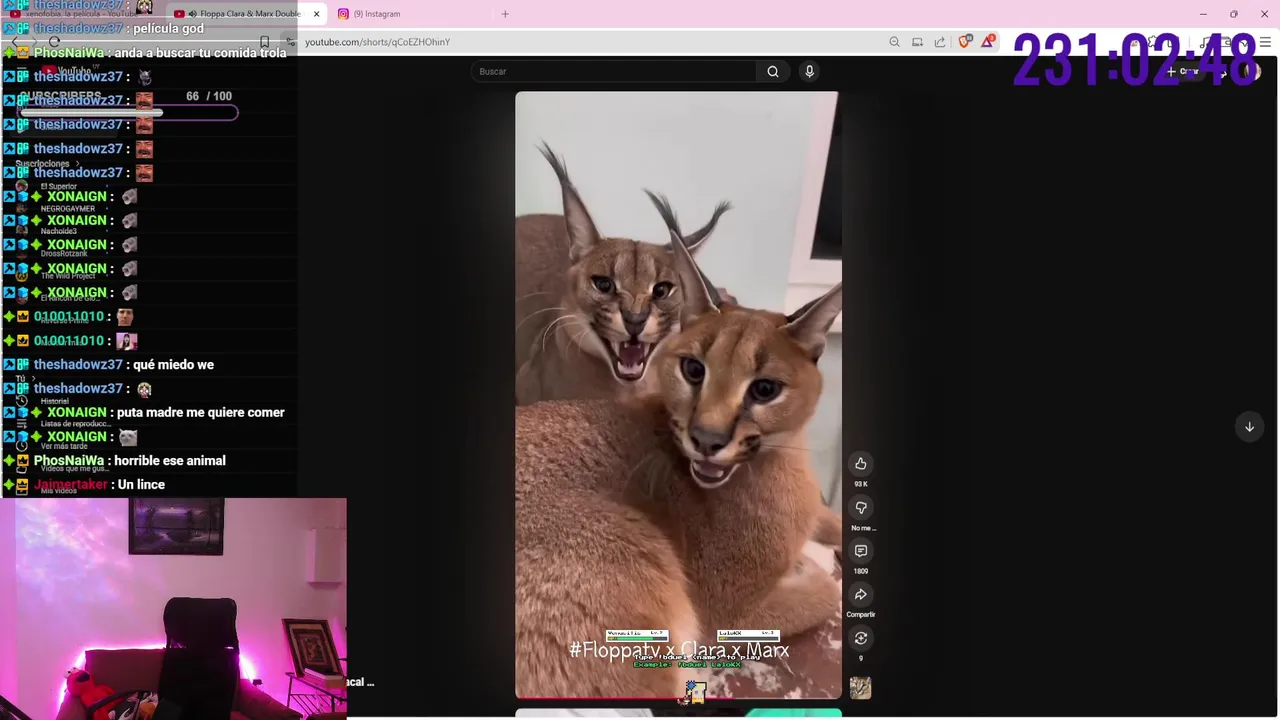
Task: Click message 'puta madre me quiere comer'
Action: [200, 412]
